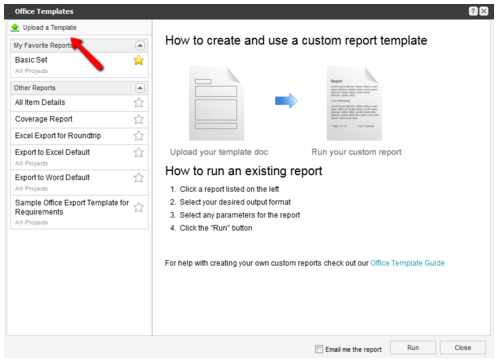Enable the Email me the report checkbox
This screenshot has width=497, height=361.
click(319, 349)
